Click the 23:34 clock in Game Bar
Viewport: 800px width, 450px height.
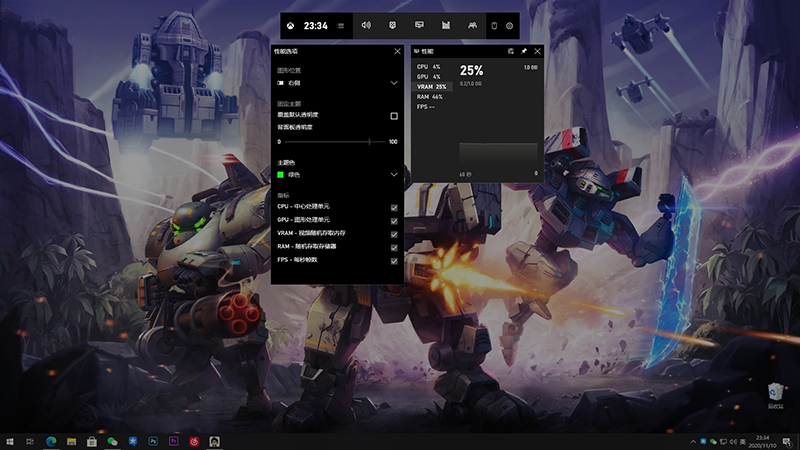pos(315,26)
